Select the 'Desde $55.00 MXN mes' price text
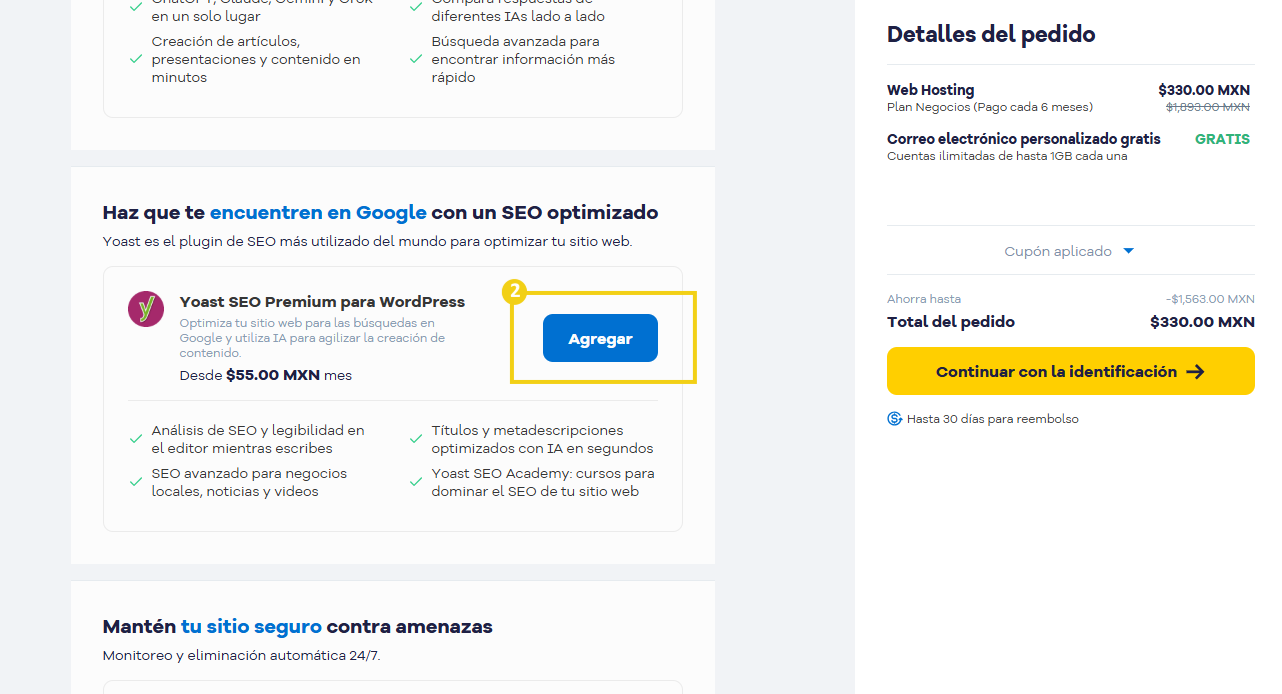This screenshot has width=1282, height=694. click(x=266, y=376)
